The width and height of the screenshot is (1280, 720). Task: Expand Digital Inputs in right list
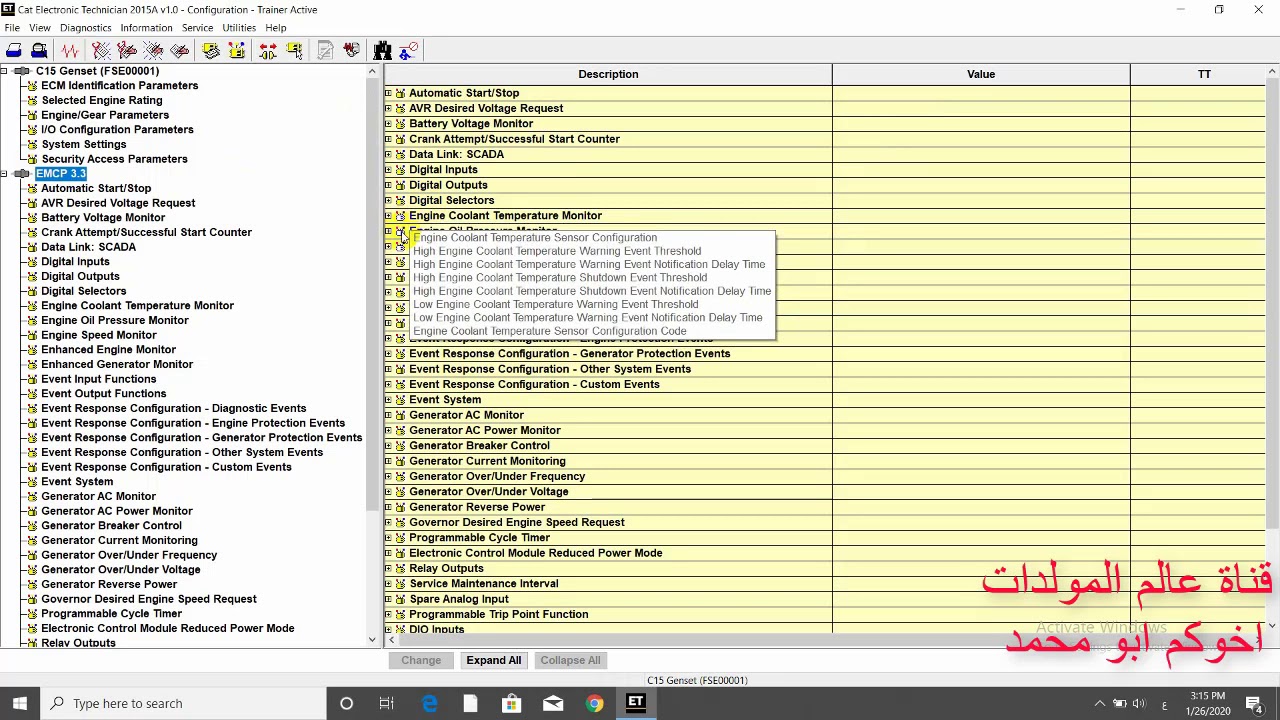tap(388, 170)
